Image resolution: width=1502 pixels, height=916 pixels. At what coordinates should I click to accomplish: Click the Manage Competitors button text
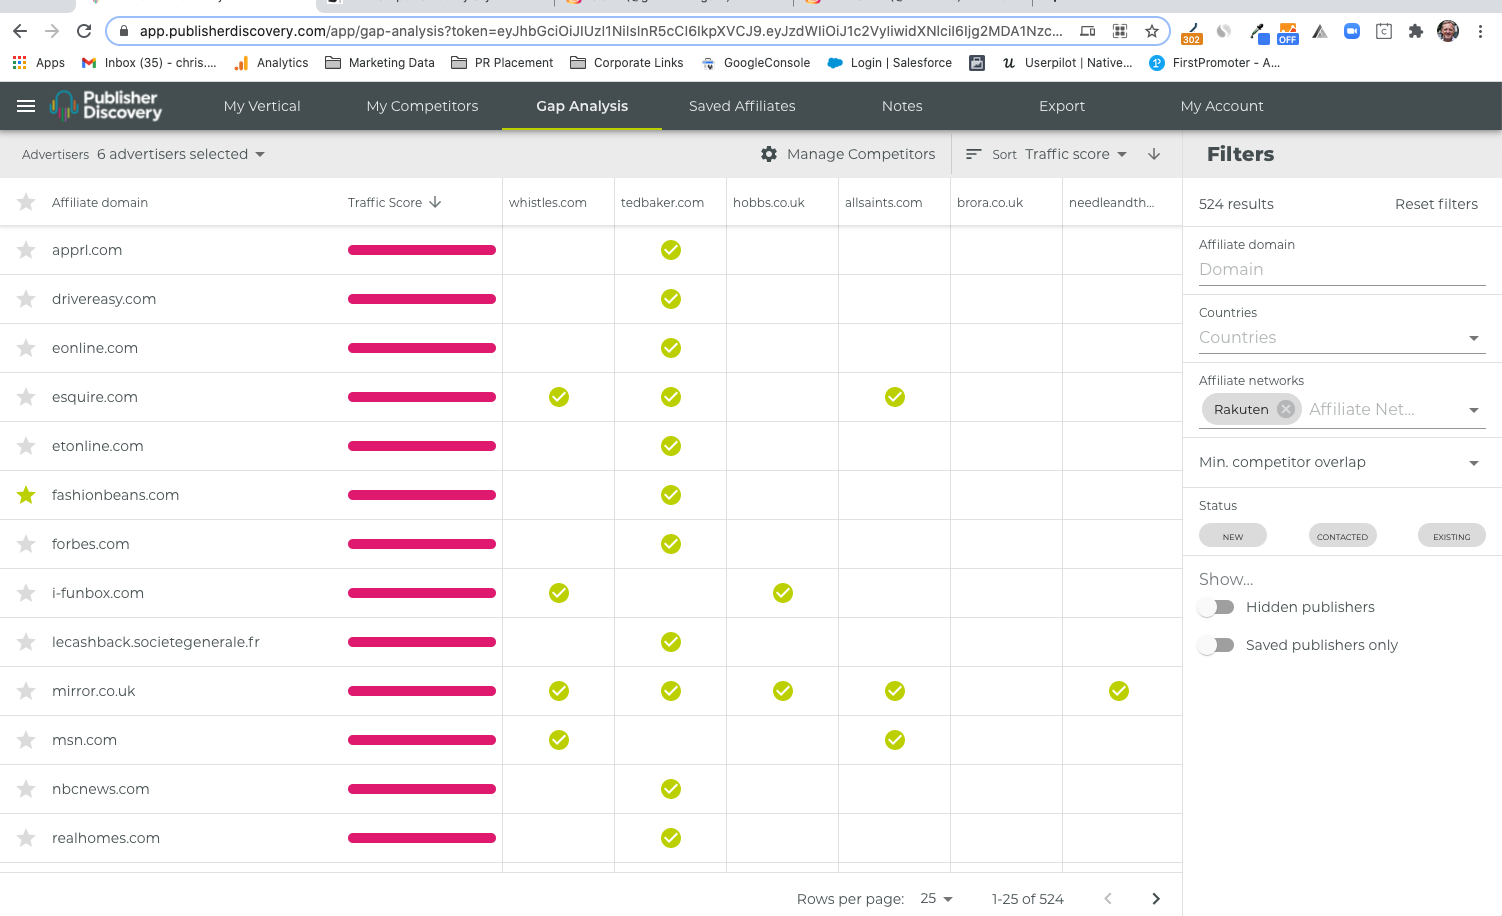point(861,154)
